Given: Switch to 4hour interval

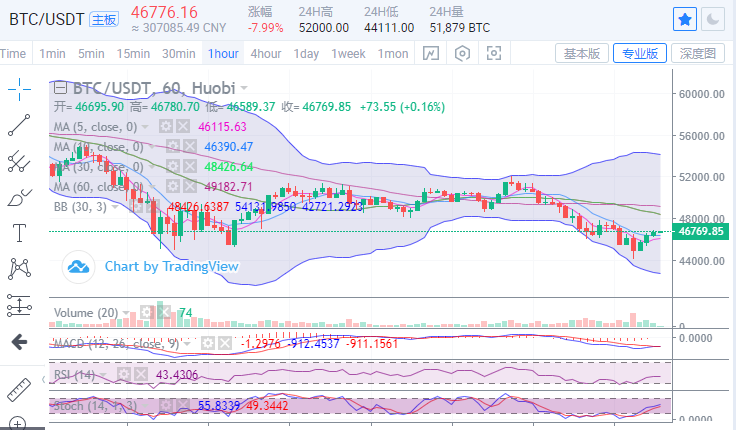Looking at the screenshot, I should click(x=266, y=54).
